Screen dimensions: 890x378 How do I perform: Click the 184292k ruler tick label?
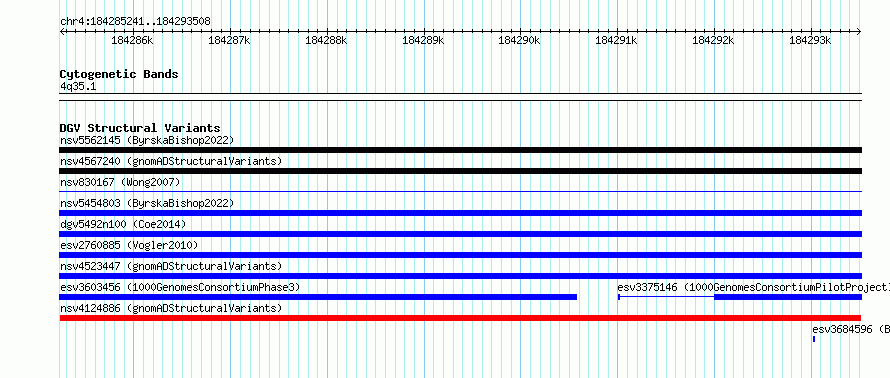(x=713, y=40)
